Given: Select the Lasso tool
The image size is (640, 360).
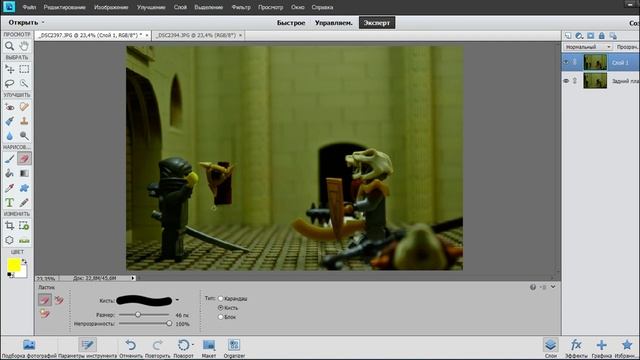Looking at the screenshot, I should [x=9, y=84].
